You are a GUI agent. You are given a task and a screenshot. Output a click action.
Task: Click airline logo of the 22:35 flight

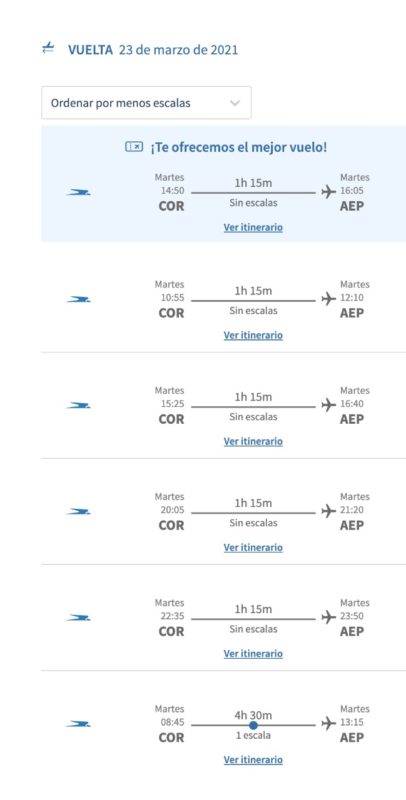[79, 618]
